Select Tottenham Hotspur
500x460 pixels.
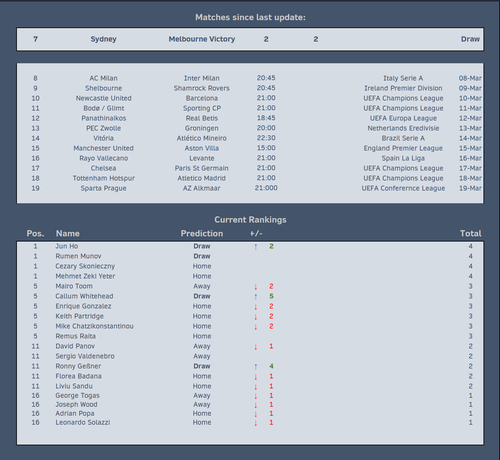click(x=103, y=178)
